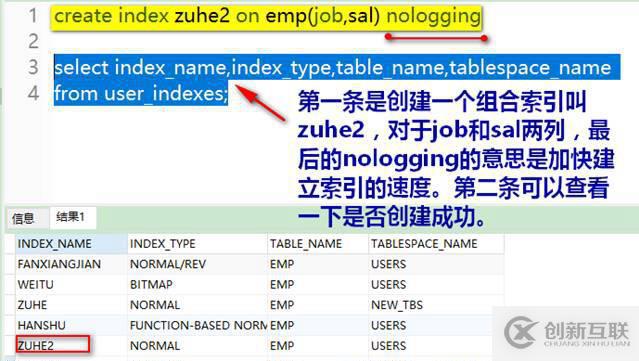Select the TABLESPACE_NAME column header
Screen dimensions: 639x361
coord(436,244)
